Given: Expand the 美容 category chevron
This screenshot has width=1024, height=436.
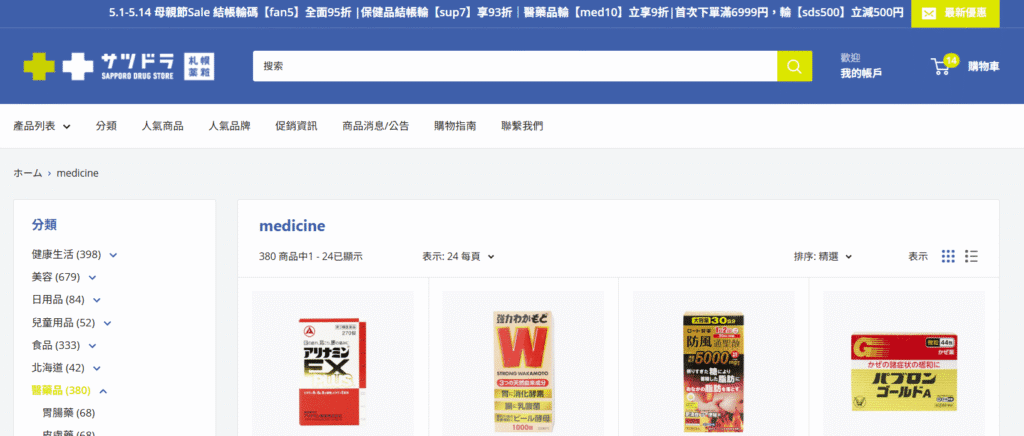Looking at the screenshot, I should click(92, 277).
